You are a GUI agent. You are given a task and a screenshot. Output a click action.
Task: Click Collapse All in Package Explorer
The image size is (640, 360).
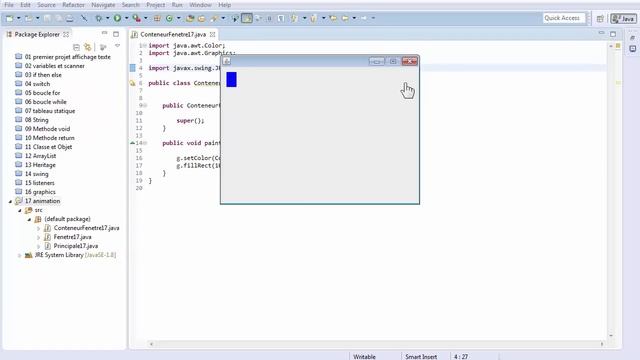[76, 47]
